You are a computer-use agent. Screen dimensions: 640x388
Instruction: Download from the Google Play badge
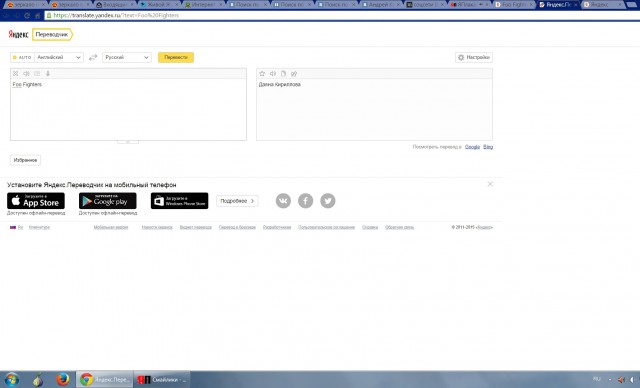[x=108, y=201]
